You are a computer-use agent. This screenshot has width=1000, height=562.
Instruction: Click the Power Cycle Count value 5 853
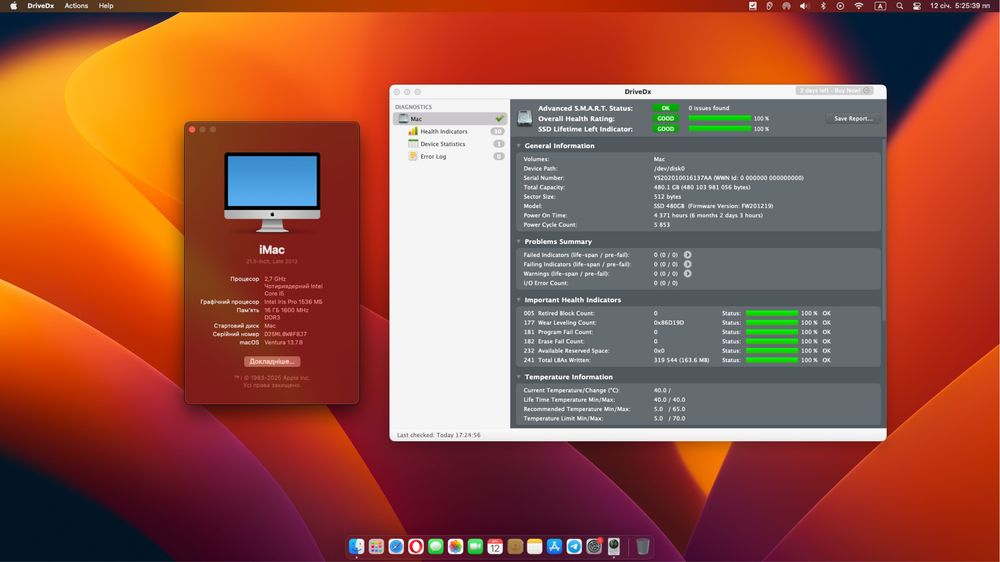[x=661, y=225]
